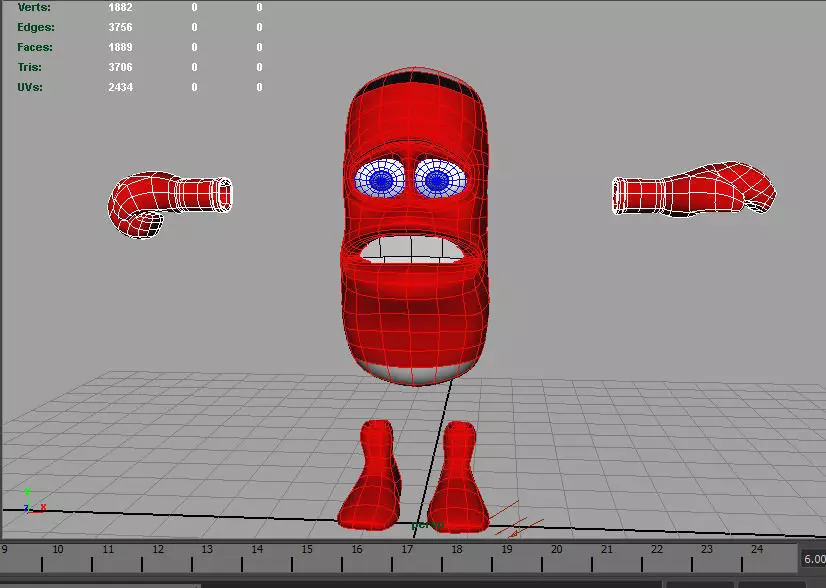The width and height of the screenshot is (826, 588).
Task: Jump to frame 12 on the timeline
Action: pyautogui.click(x=158, y=550)
